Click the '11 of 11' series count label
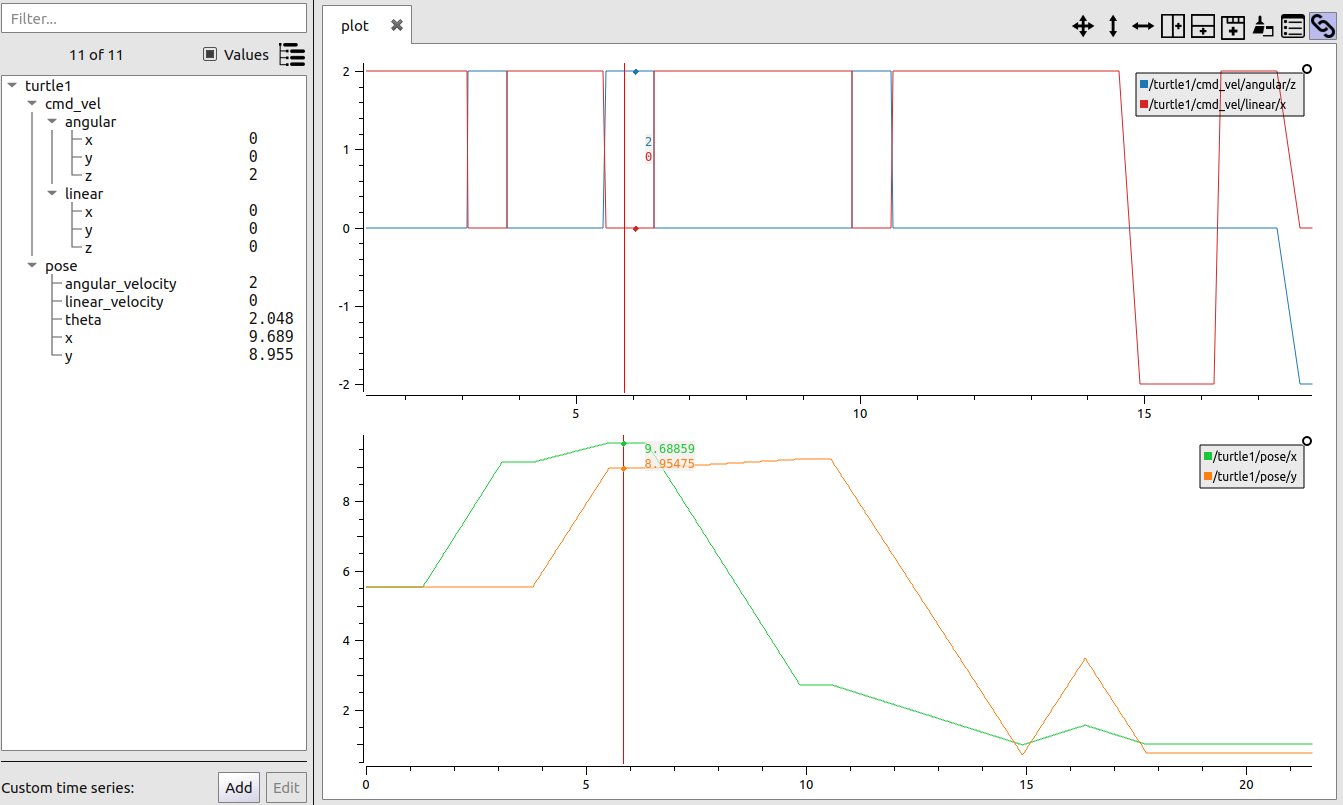Screen dimensions: 1343x805 96,55
